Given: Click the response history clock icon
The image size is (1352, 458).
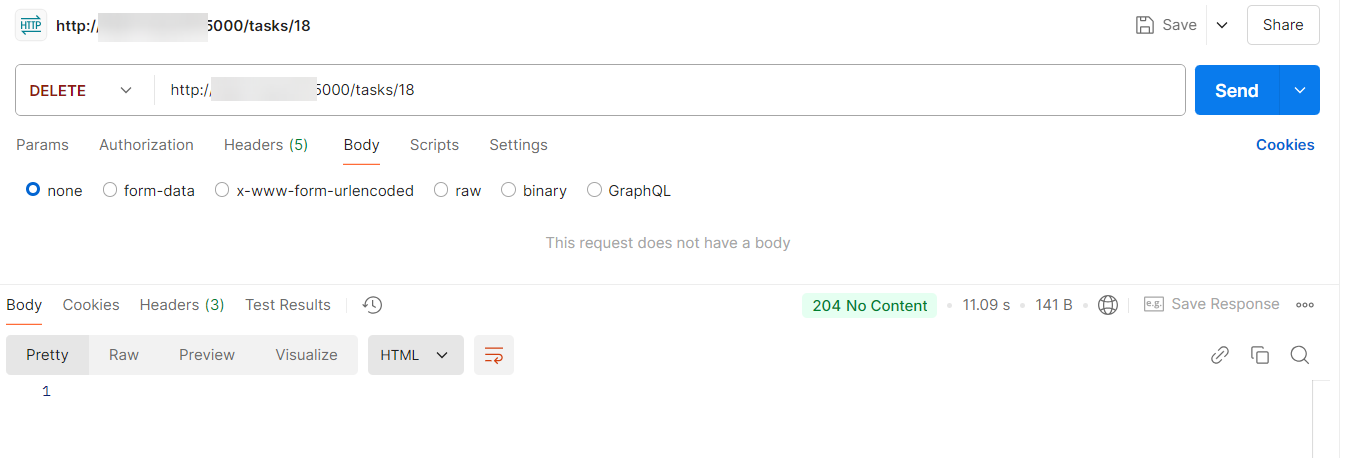Looking at the screenshot, I should click(x=373, y=305).
